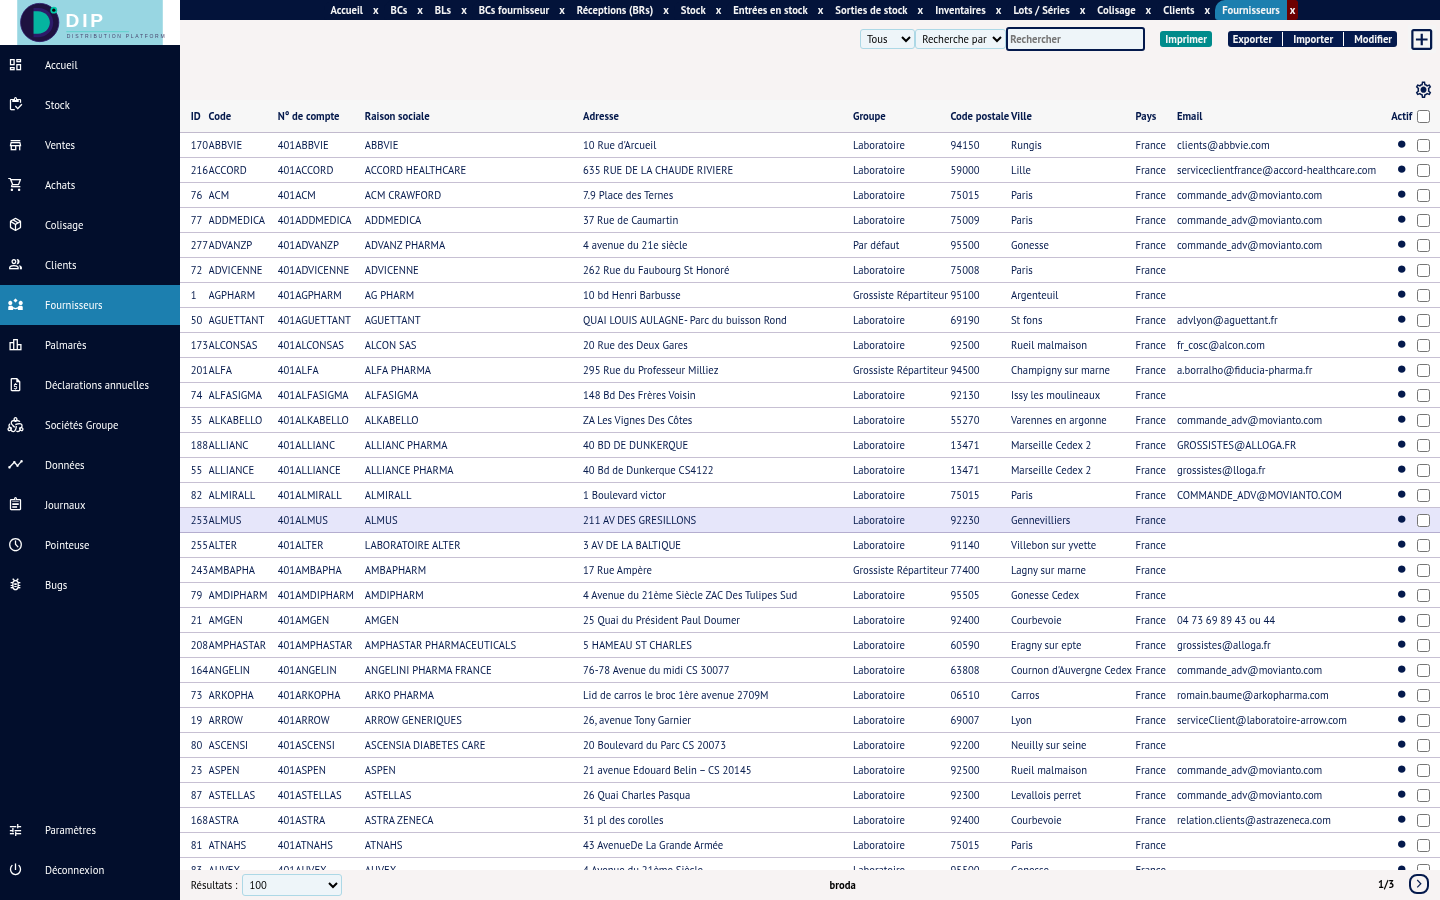Viewport: 1440px width, 900px height.
Task: Select the Colisage package icon
Action: (16, 225)
